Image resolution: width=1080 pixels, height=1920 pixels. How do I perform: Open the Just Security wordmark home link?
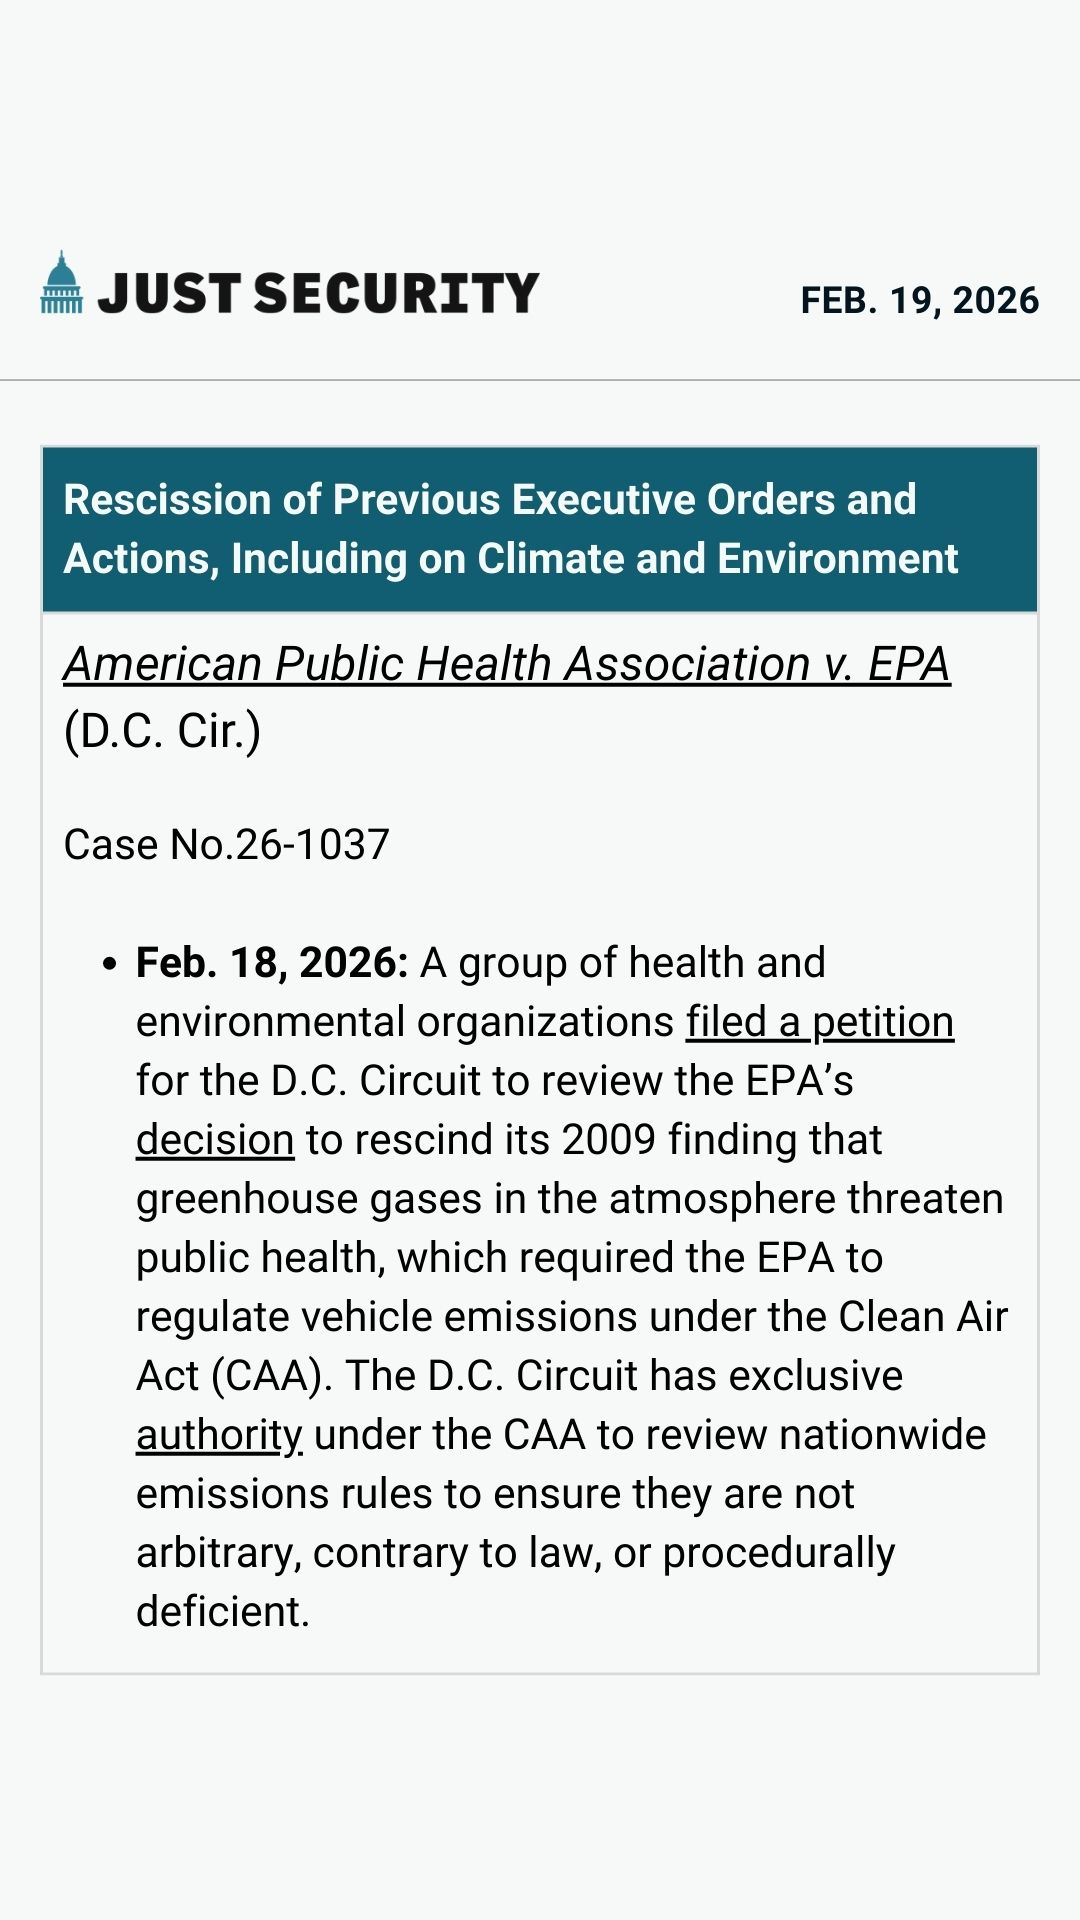[x=318, y=293]
